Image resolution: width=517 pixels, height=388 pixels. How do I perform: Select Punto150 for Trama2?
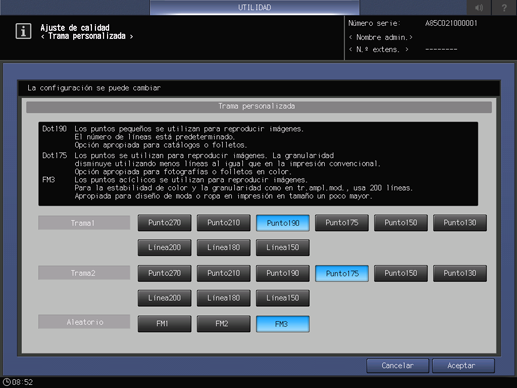(x=401, y=273)
